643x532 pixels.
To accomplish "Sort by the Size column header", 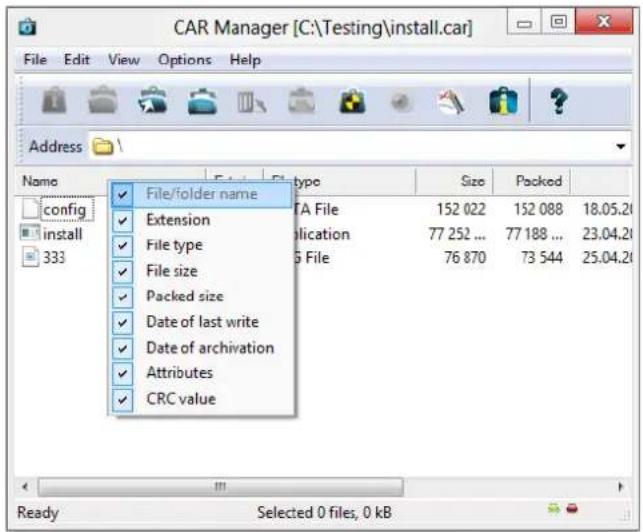I will (454, 181).
